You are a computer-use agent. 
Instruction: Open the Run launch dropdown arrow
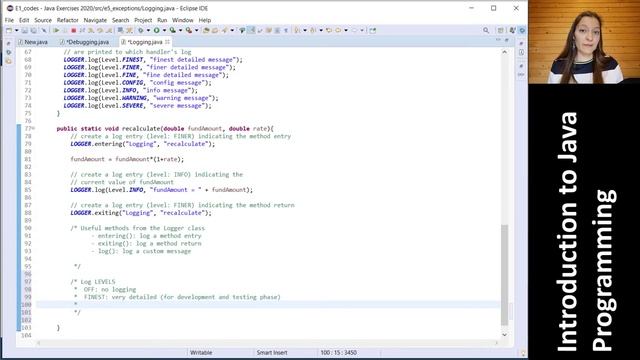[164, 30]
